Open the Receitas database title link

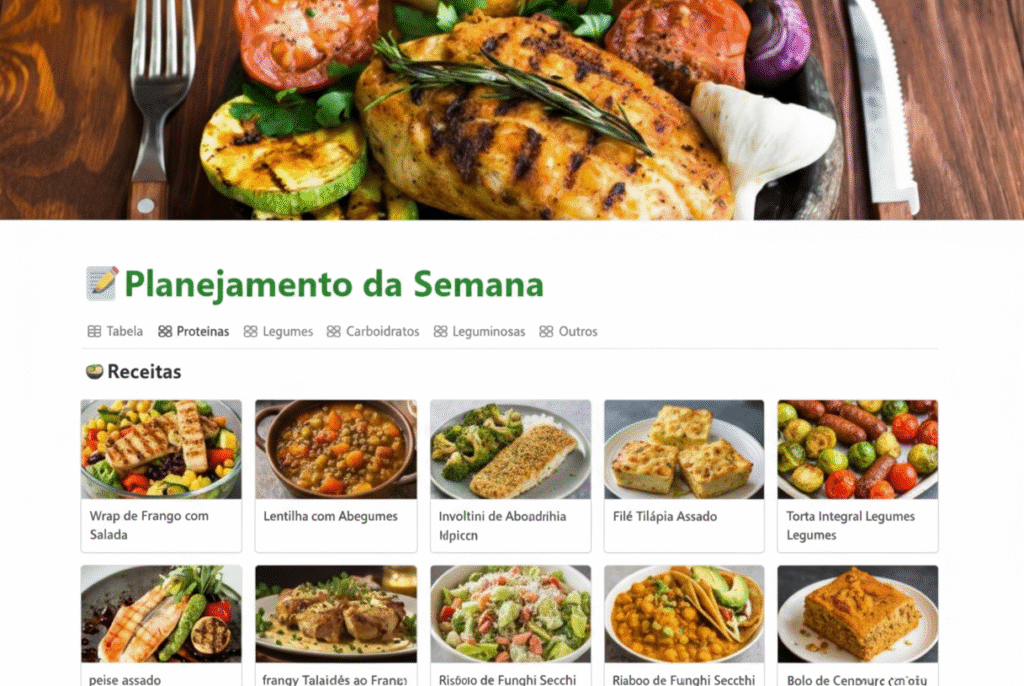144,371
